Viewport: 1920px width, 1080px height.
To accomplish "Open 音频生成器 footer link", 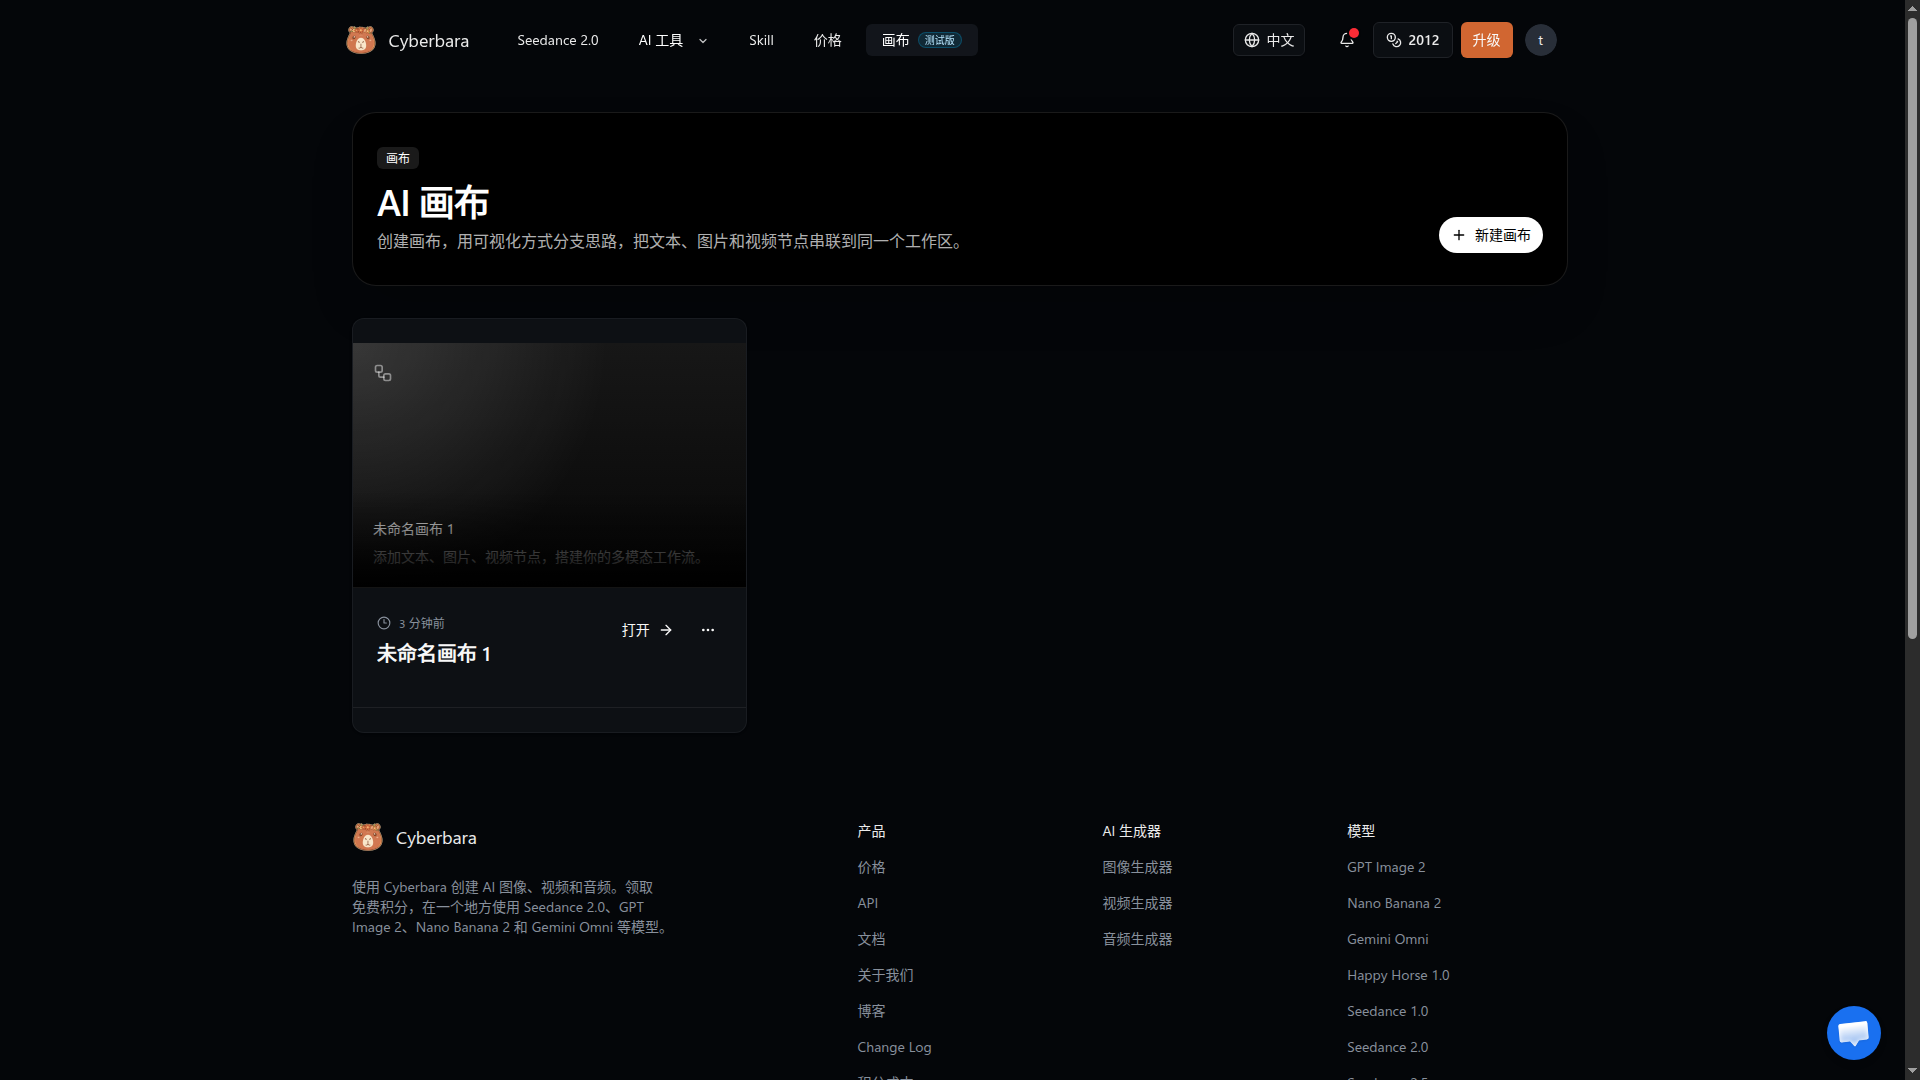I will click(x=1137, y=939).
